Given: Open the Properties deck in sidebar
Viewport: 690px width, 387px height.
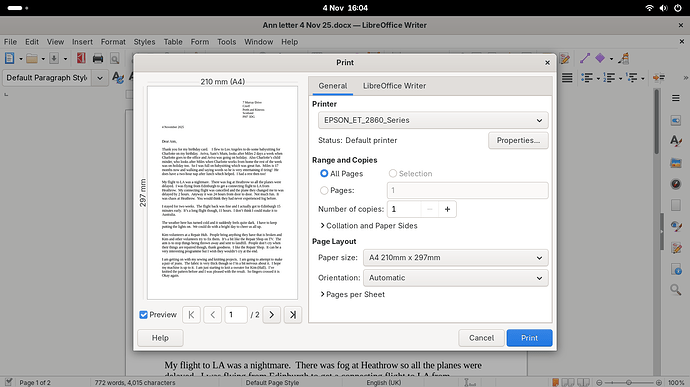Looking at the screenshot, I should [x=676, y=120].
